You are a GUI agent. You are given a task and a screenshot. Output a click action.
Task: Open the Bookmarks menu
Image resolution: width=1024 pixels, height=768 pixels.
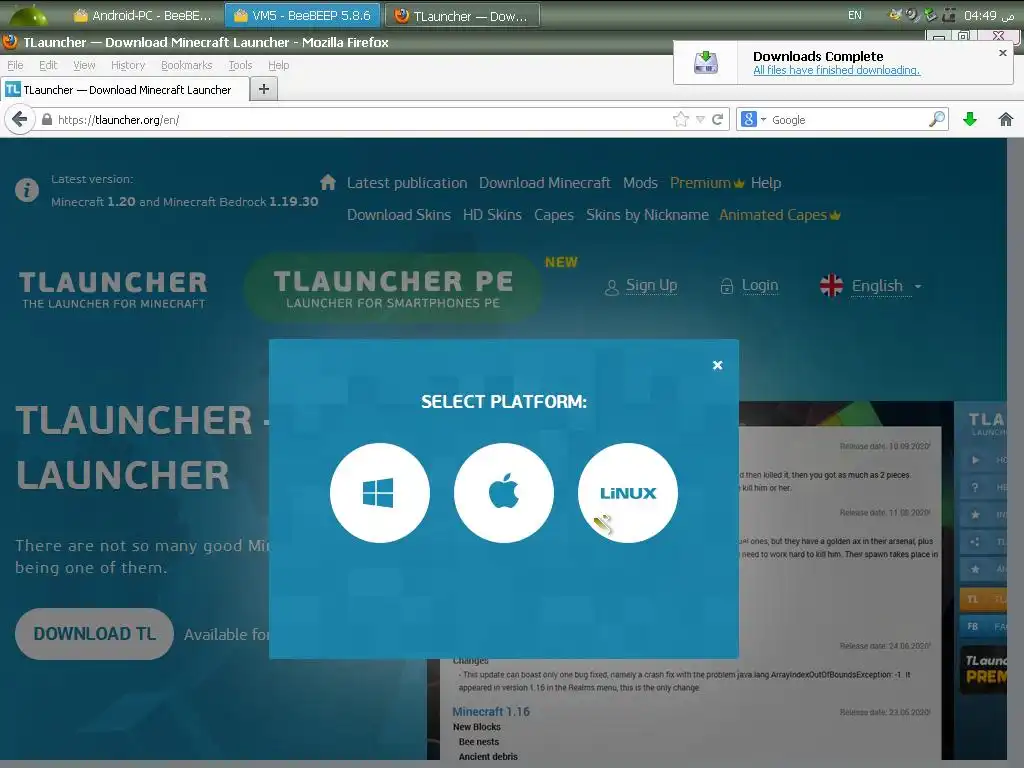187,65
